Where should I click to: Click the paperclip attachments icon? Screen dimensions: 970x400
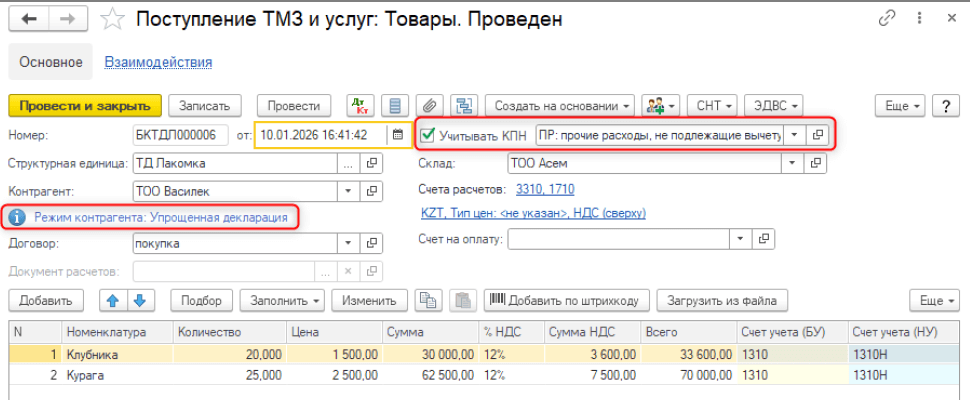pos(429,106)
